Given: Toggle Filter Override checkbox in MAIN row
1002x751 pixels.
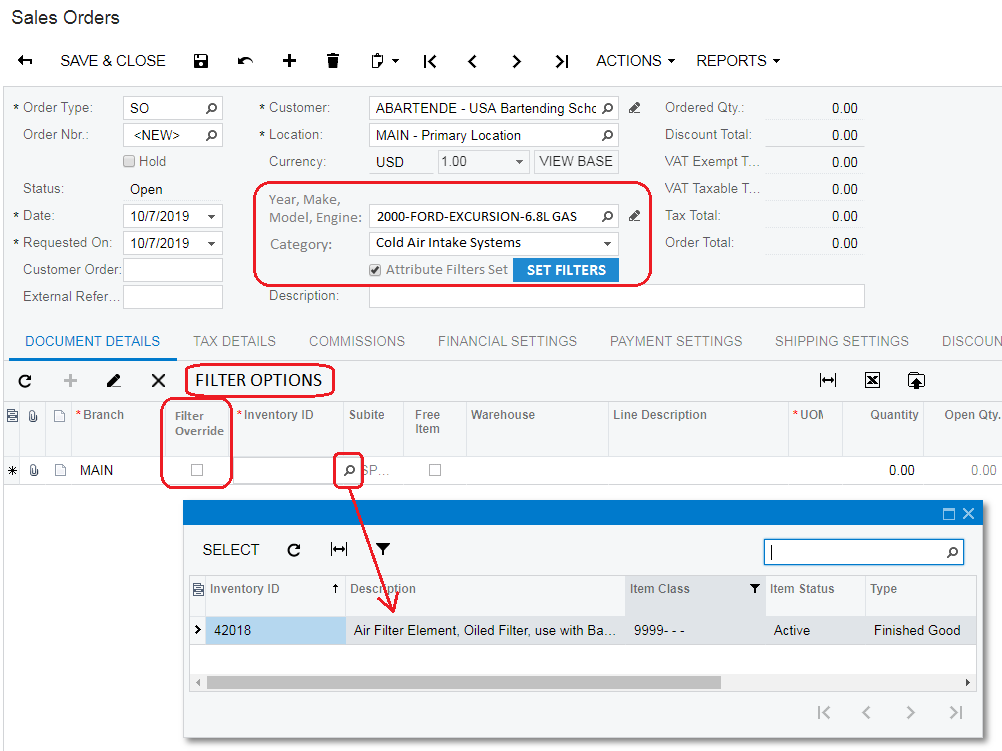Looking at the screenshot, I should click(x=197, y=470).
